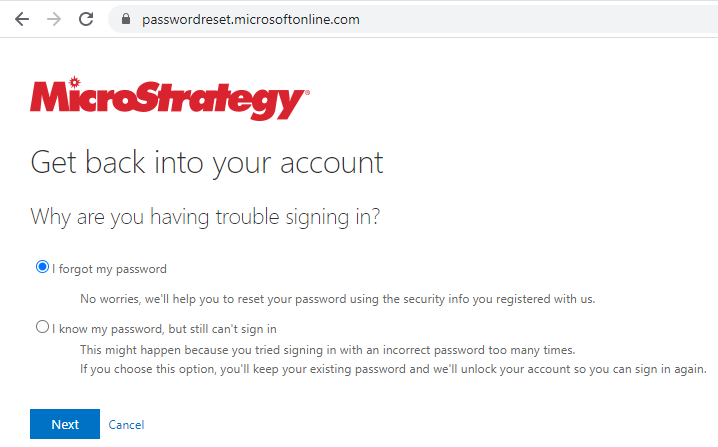Choose 'I know my password' radio button
Image resolution: width=718 pixels, height=447 pixels.
42,326
